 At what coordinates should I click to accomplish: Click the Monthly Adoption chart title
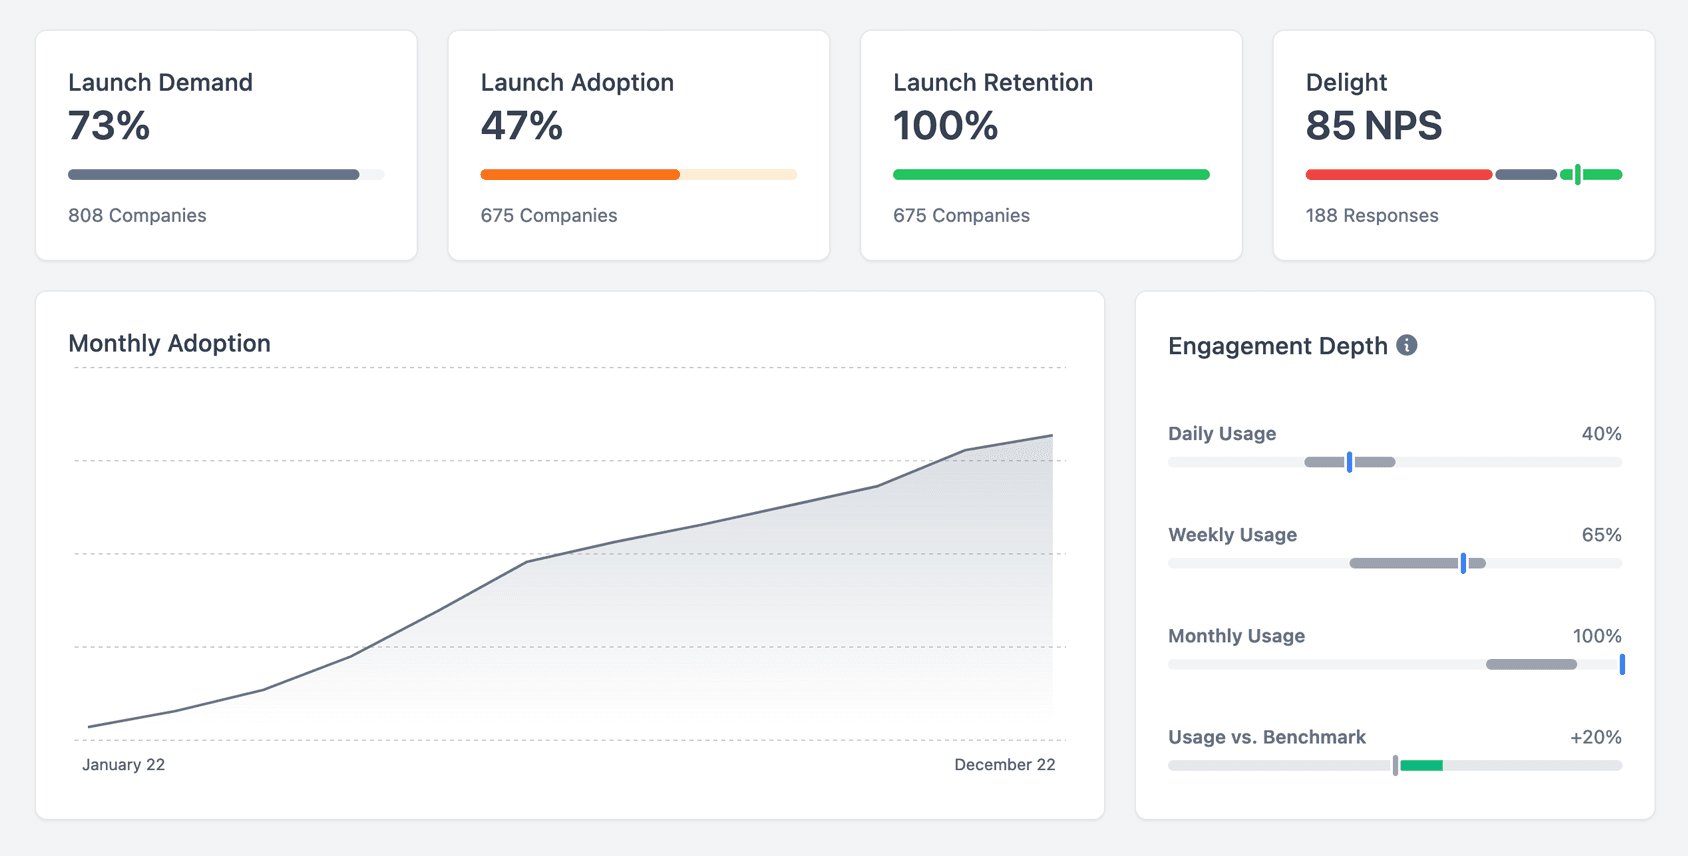click(x=169, y=343)
